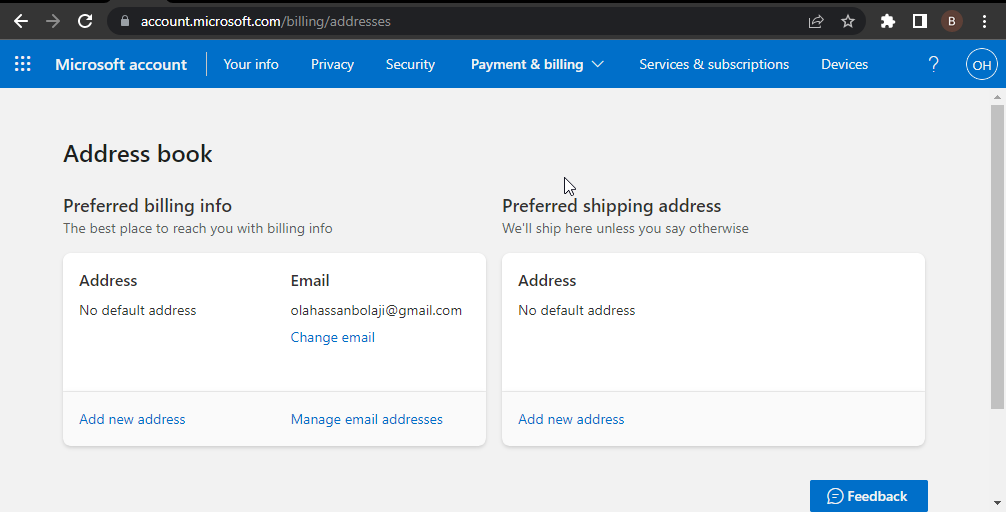Open Services & subscriptions tab
The height and width of the screenshot is (512, 1006).
tap(714, 64)
